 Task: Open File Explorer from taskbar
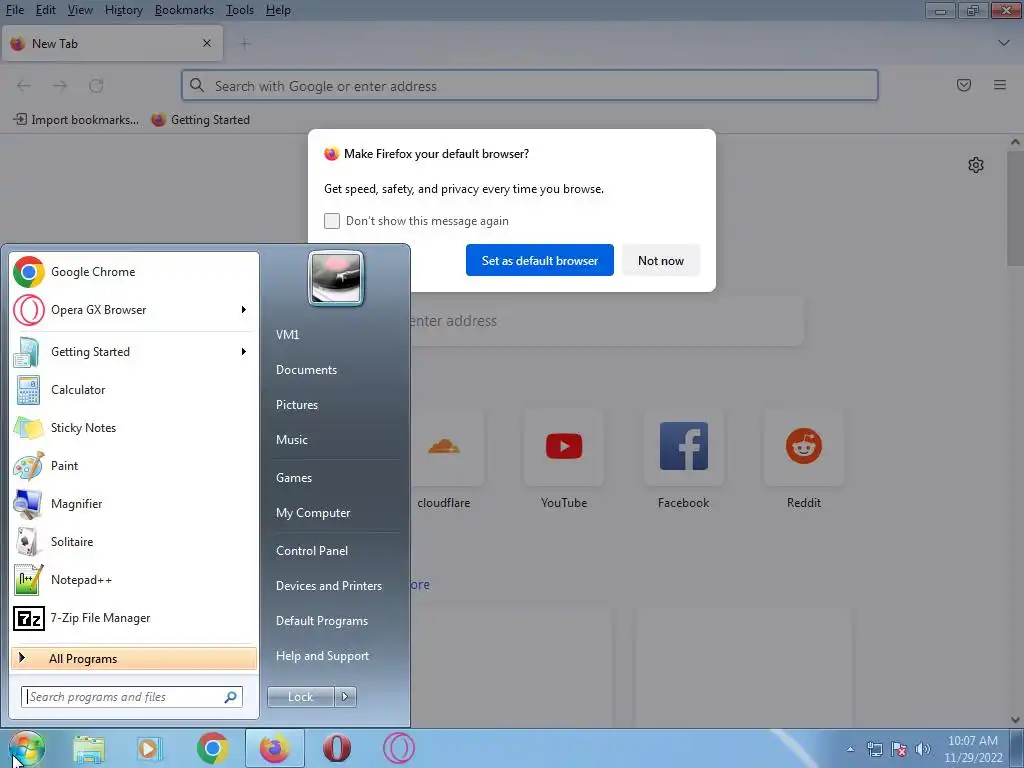click(89, 748)
